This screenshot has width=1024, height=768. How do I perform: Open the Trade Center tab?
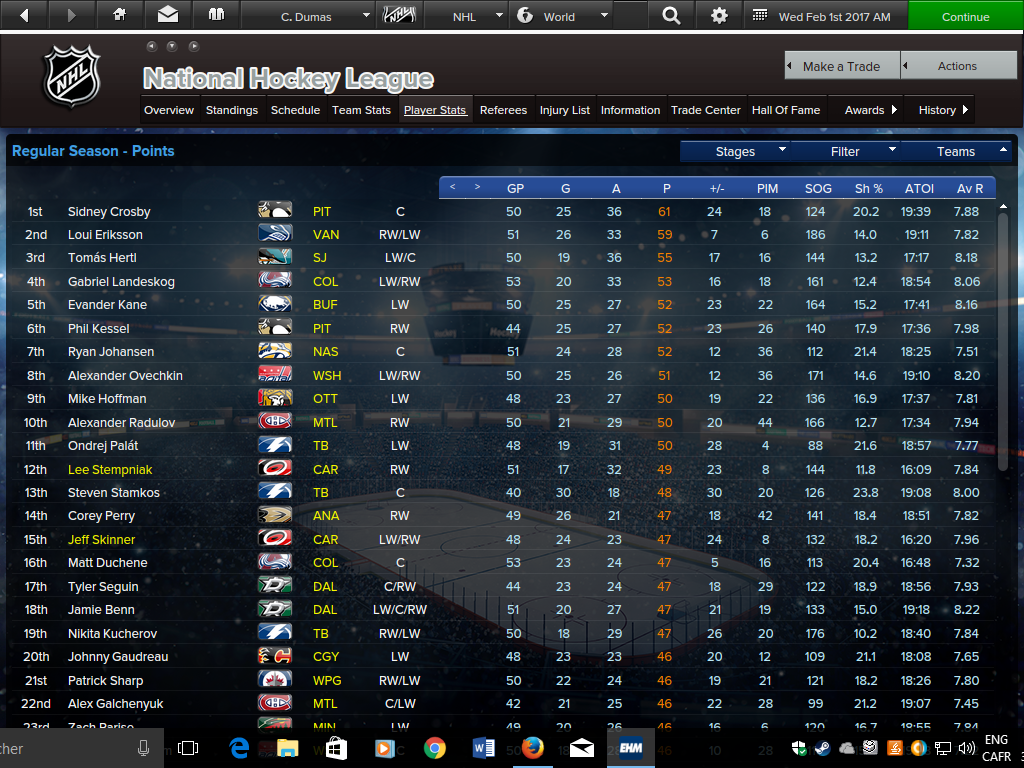tap(706, 110)
